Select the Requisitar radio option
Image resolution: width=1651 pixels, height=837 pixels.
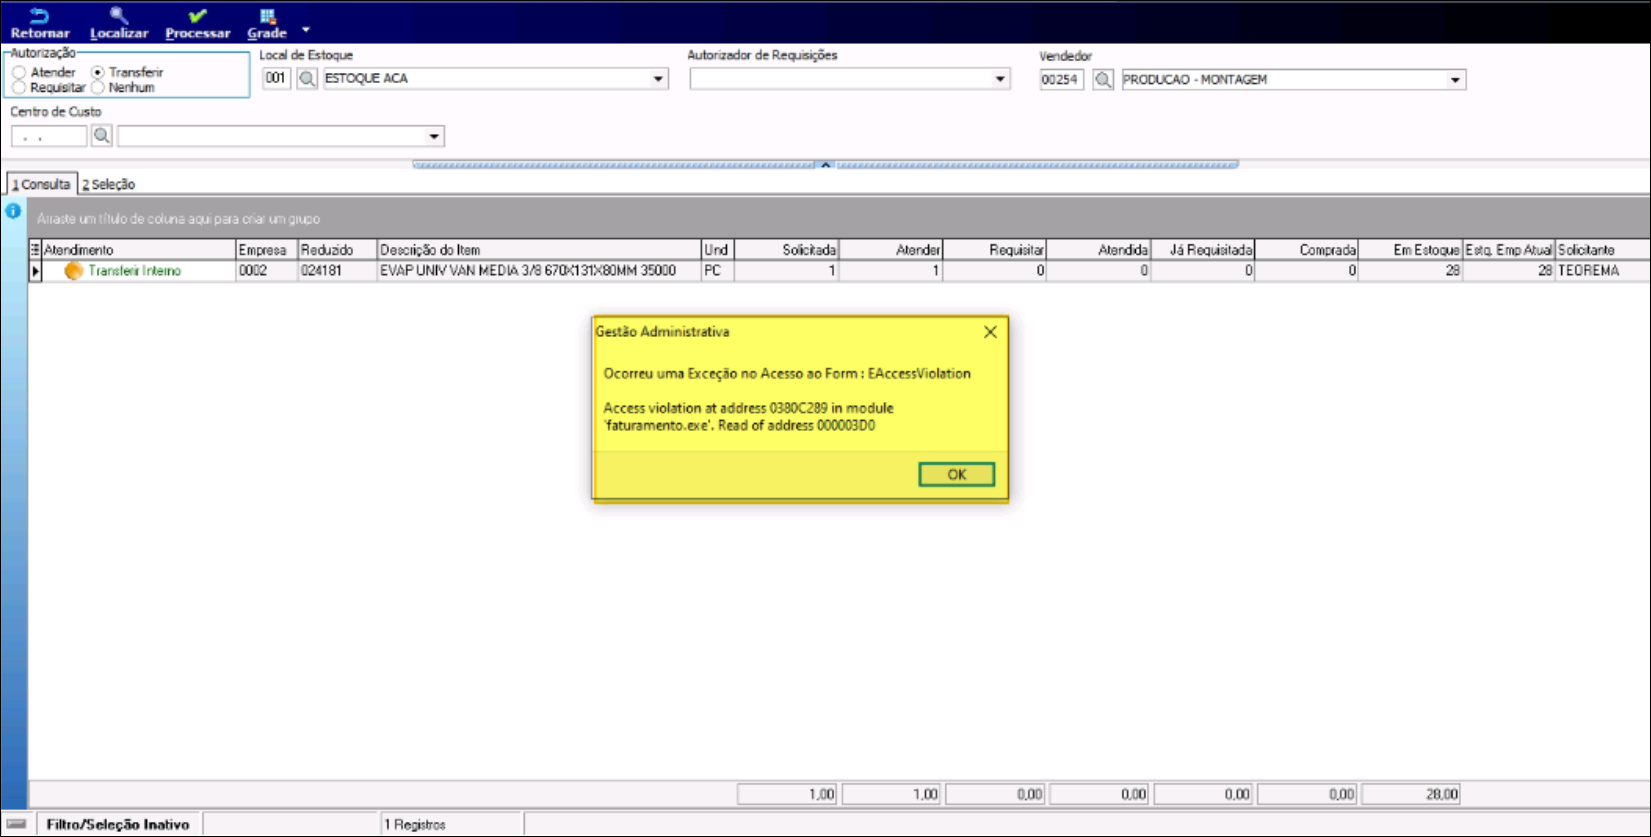(x=20, y=88)
